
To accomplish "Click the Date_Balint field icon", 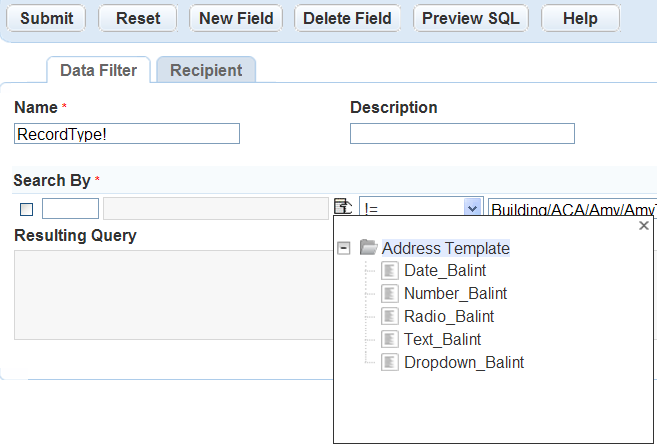I will pos(390,271).
